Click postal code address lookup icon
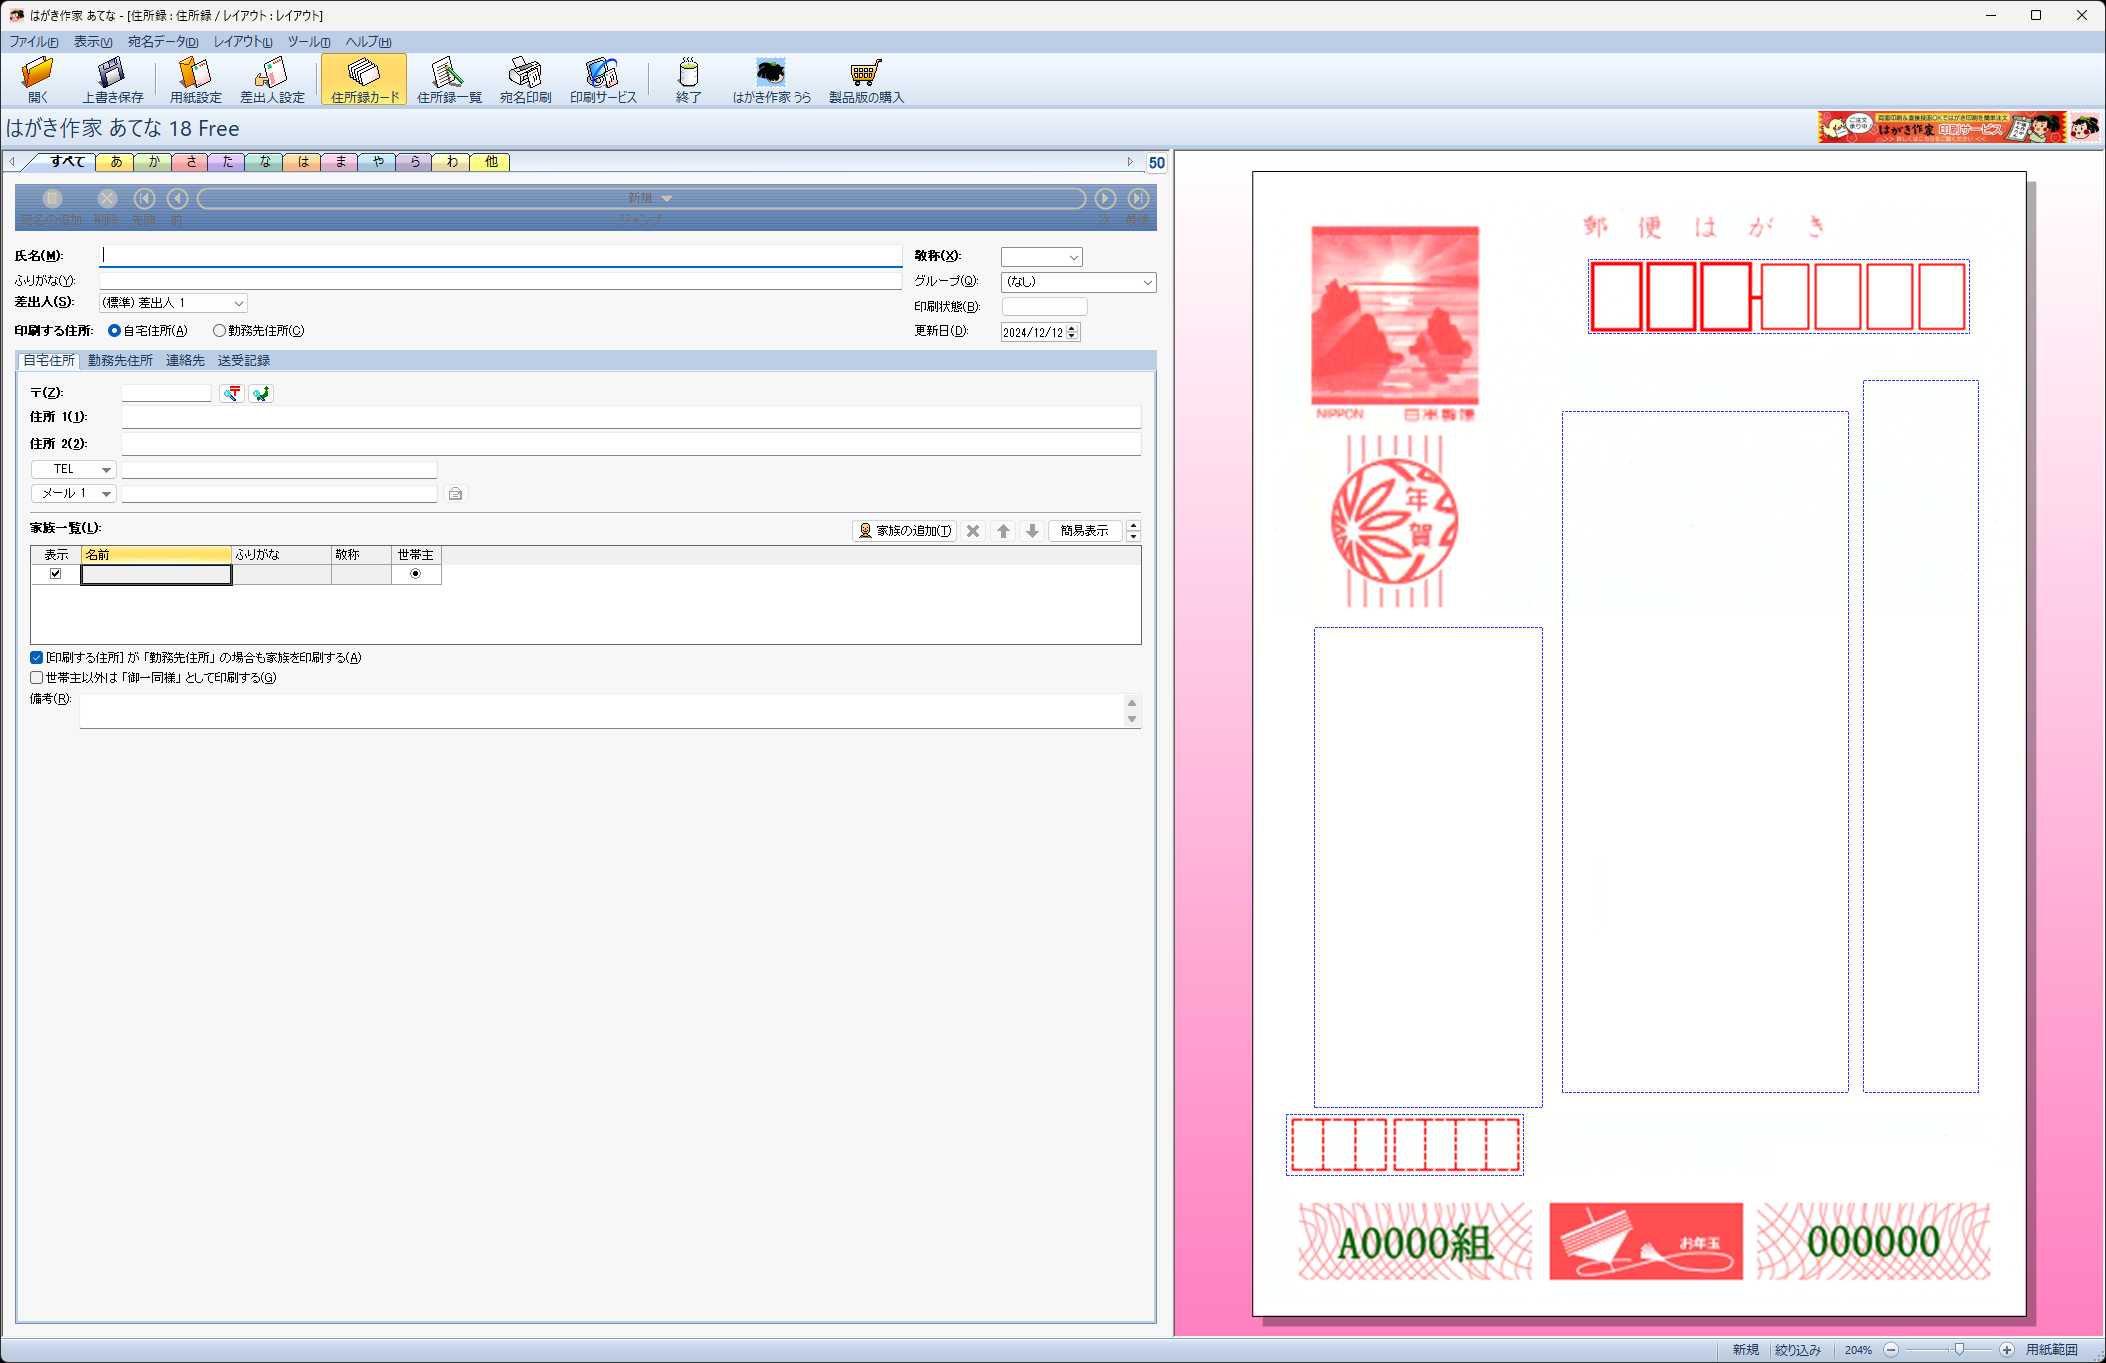 coord(232,393)
